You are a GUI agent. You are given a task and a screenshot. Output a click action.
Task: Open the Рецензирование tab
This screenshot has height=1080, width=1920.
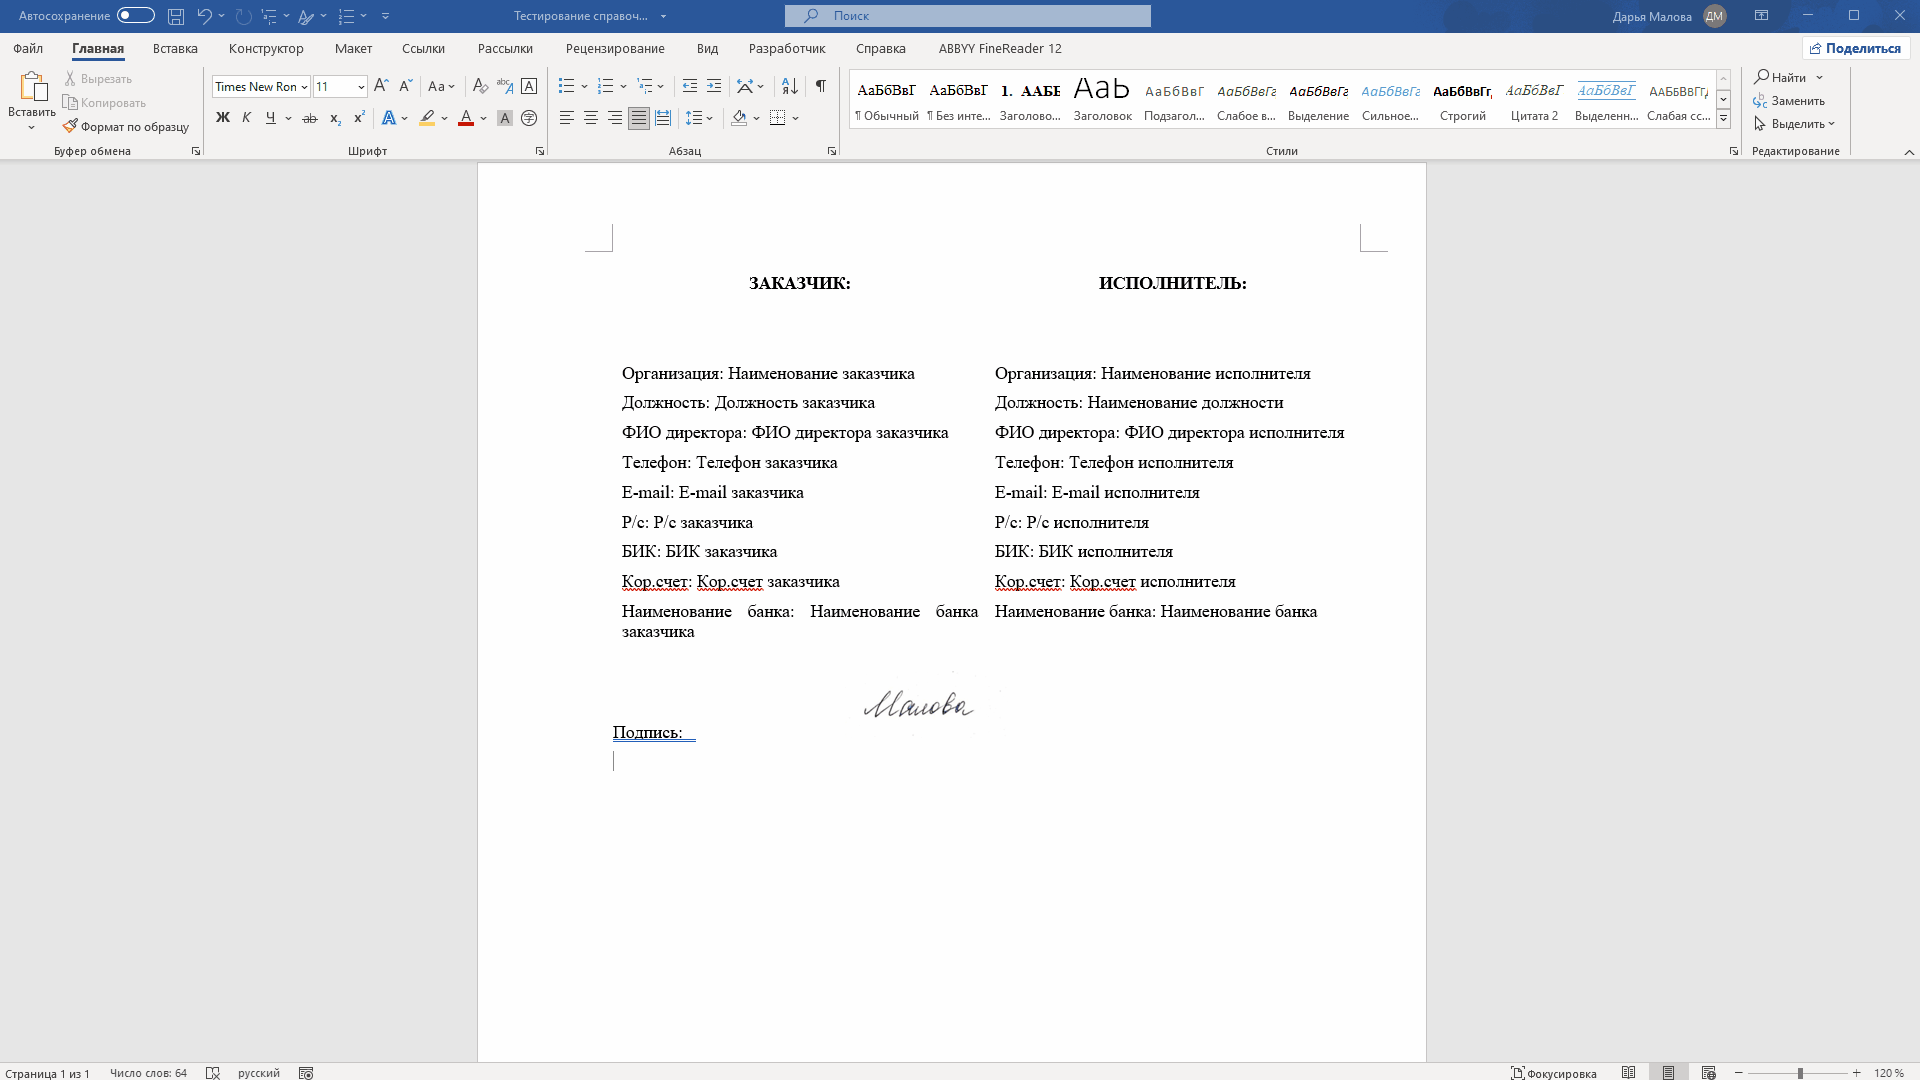(x=615, y=48)
